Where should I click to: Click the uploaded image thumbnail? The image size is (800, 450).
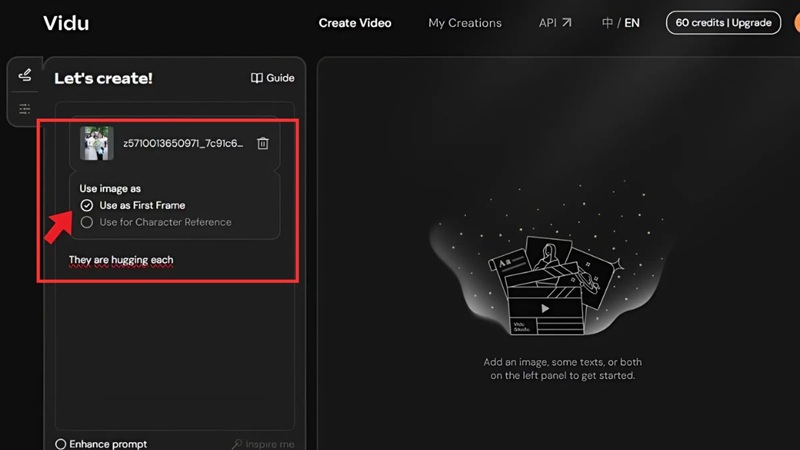coord(97,143)
